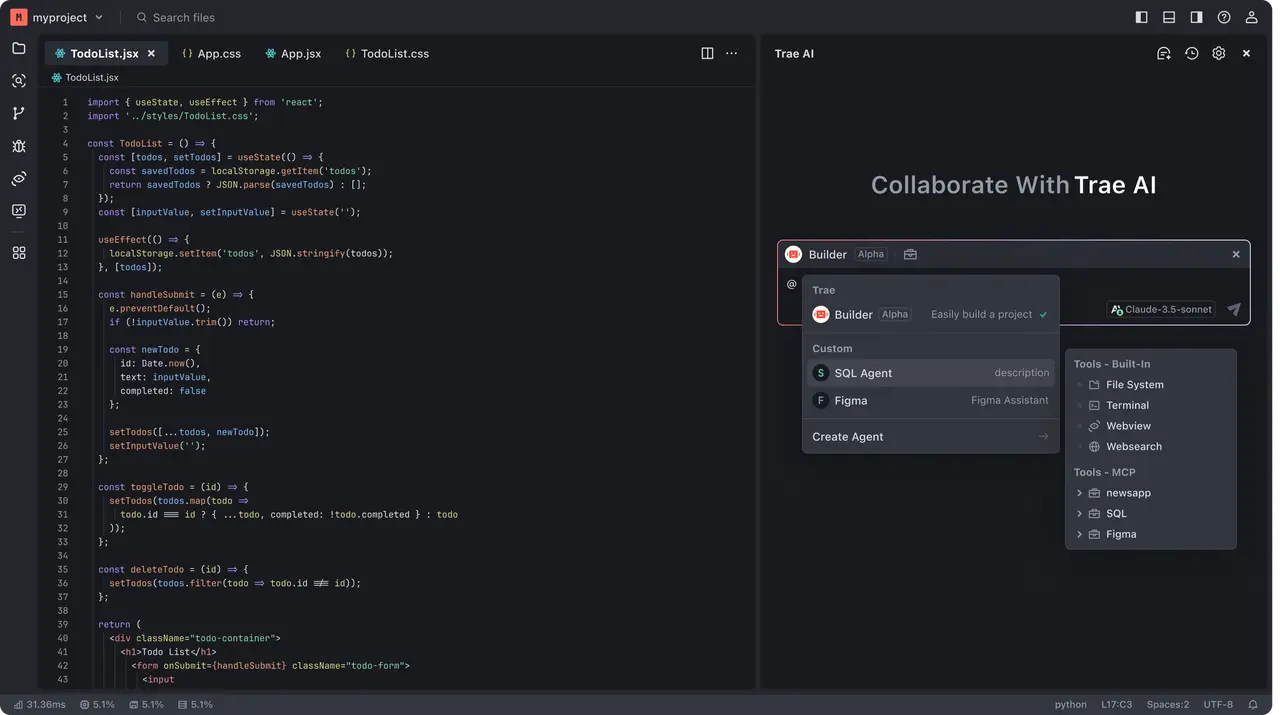The height and width of the screenshot is (715, 1280).
Task: Toggle the primary sidebar visibility
Action: [1141, 17]
